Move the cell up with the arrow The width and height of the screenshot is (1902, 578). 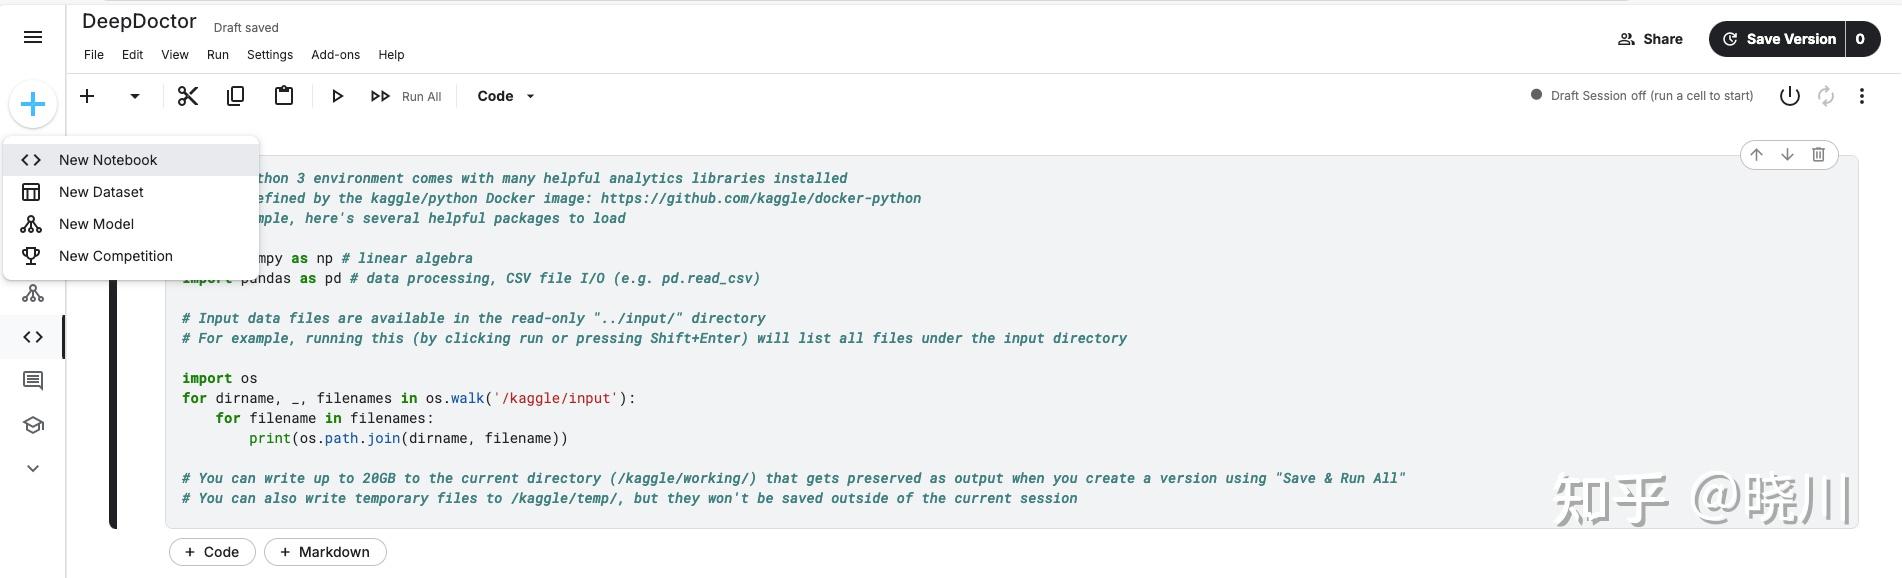click(x=1756, y=154)
